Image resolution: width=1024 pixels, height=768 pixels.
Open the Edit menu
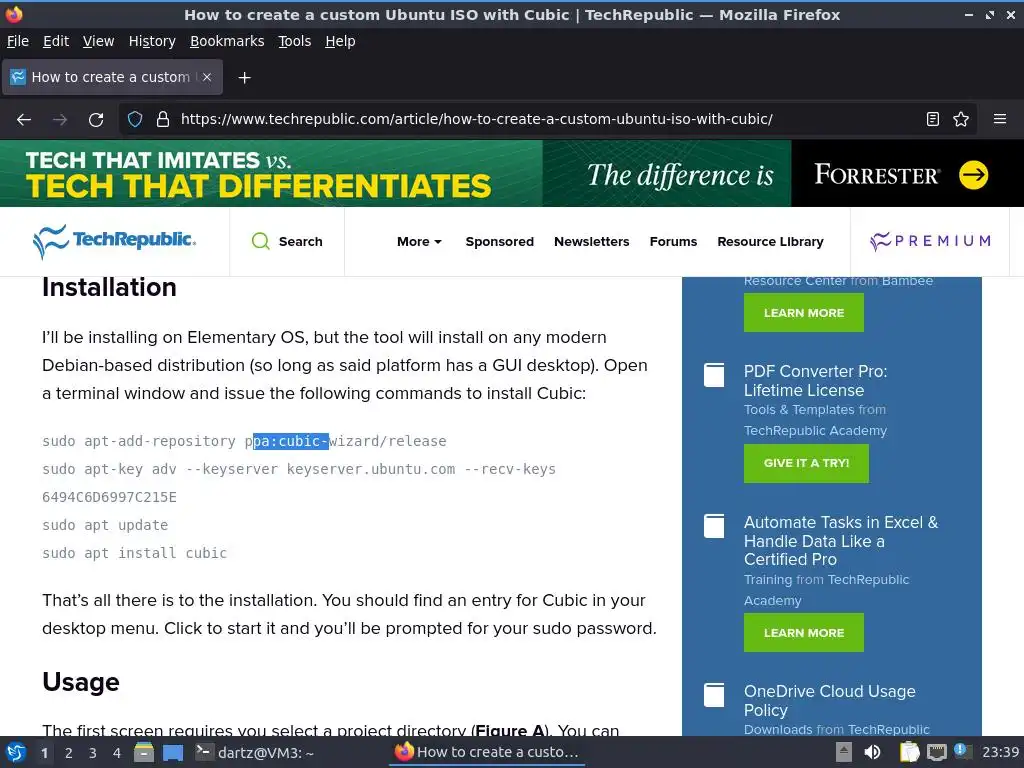[56, 41]
